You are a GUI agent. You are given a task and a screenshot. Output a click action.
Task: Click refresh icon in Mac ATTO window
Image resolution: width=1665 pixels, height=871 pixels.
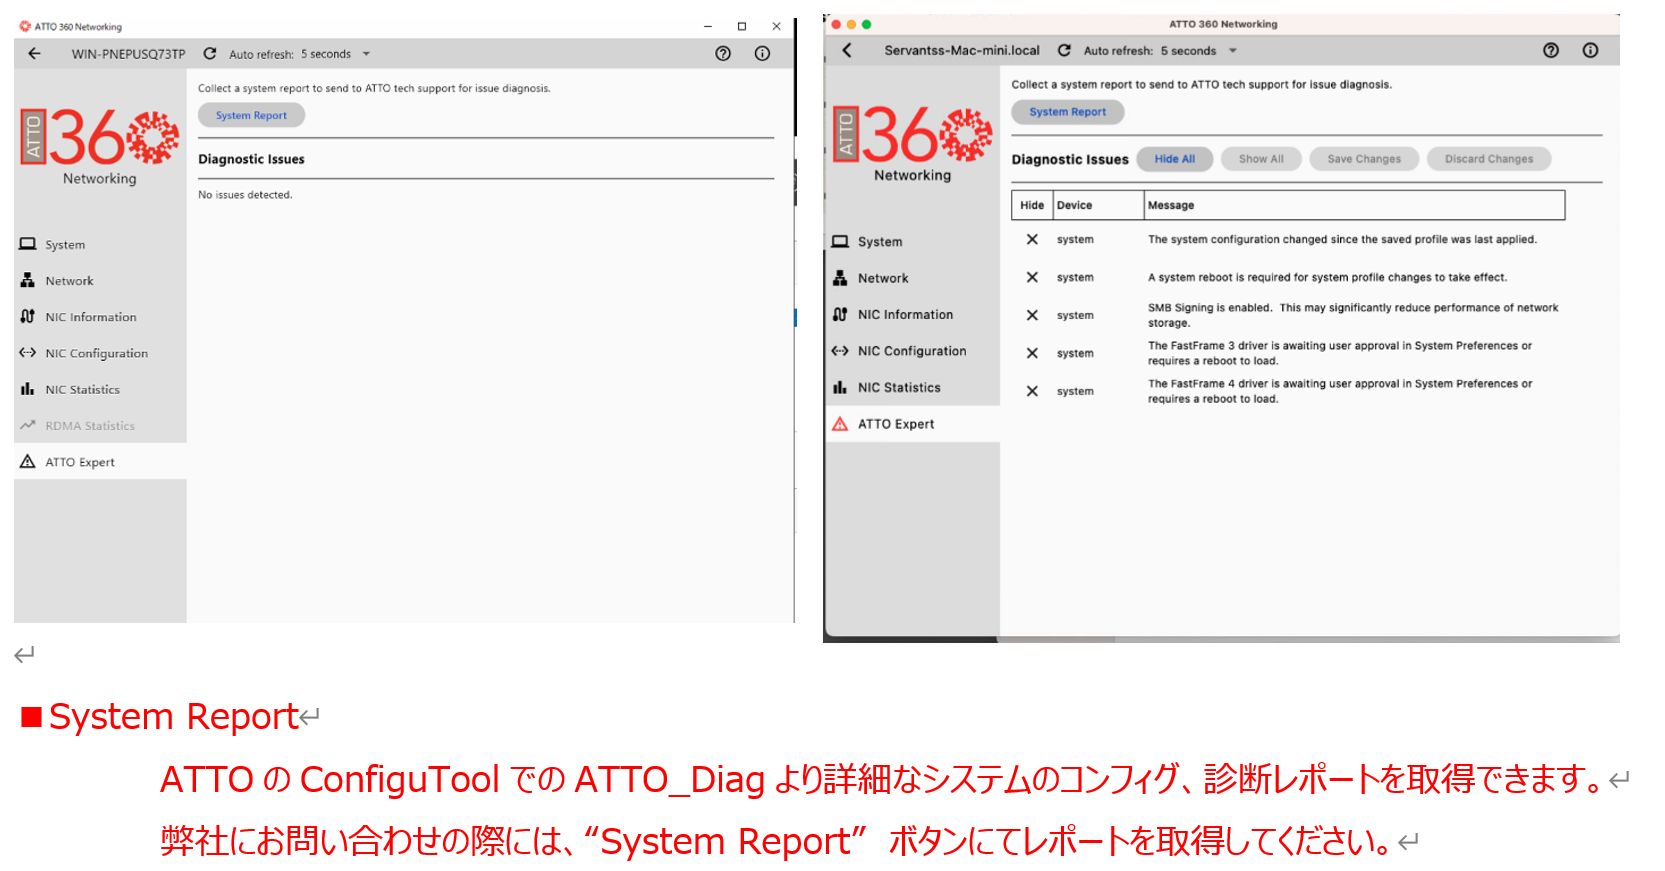click(x=1064, y=50)
